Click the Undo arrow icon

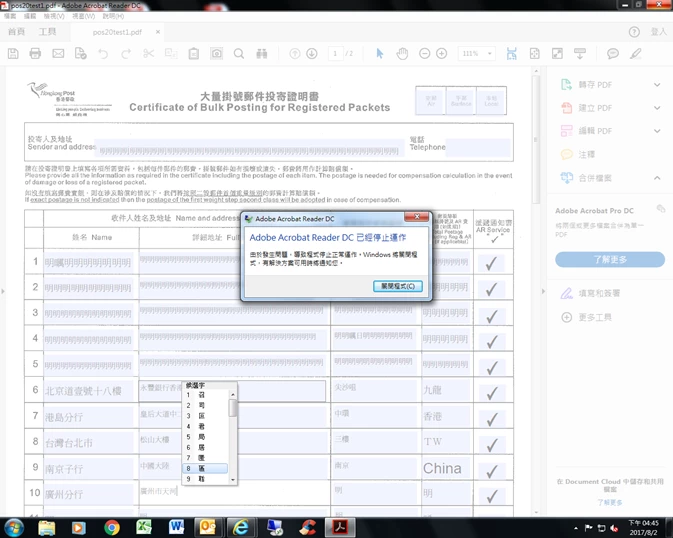click(103, 54)
